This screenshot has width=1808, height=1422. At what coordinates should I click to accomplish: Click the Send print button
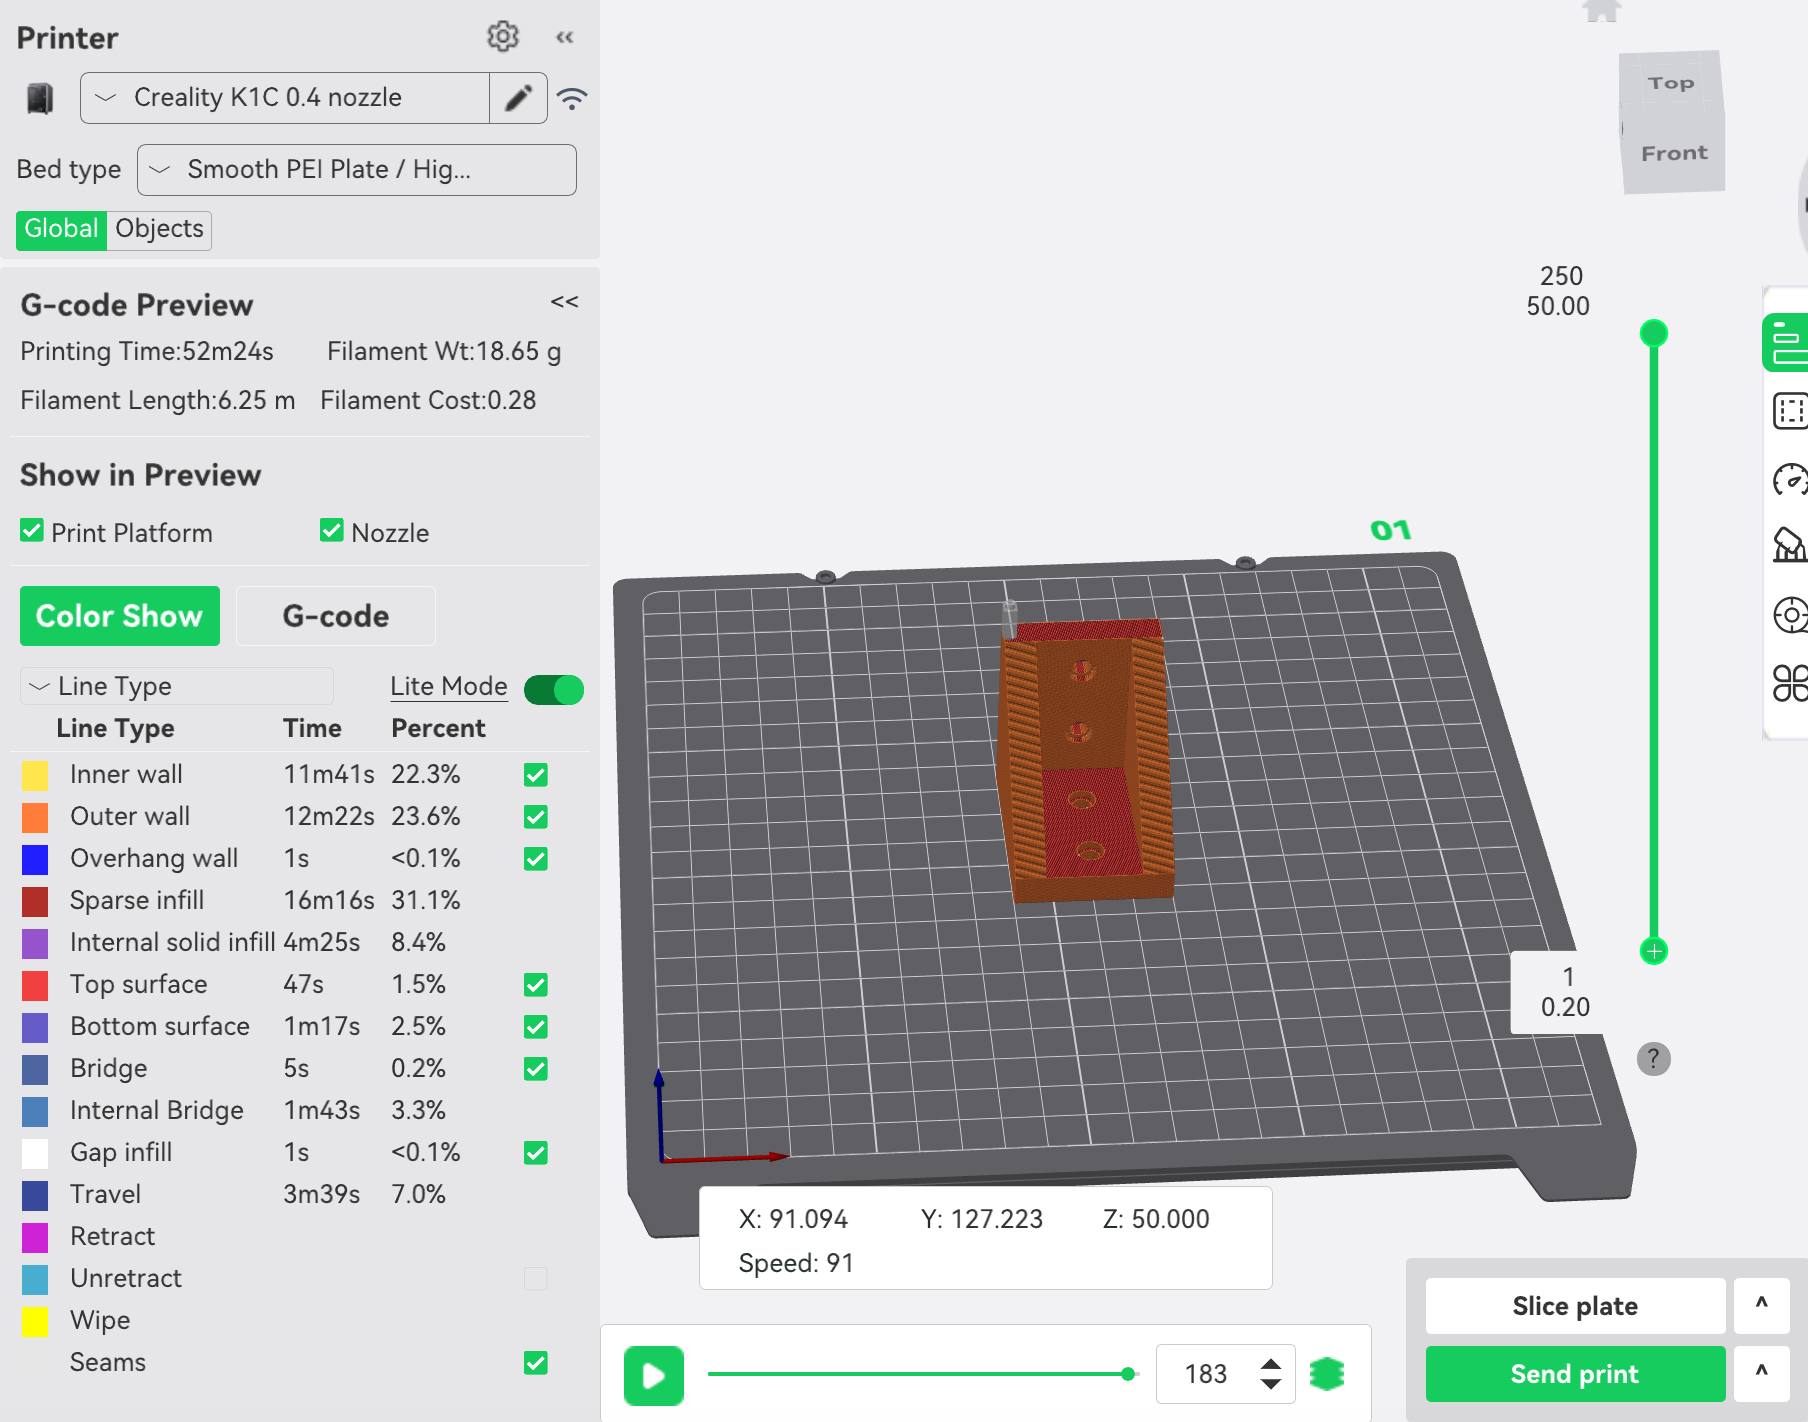[x=1574, y=1374]
